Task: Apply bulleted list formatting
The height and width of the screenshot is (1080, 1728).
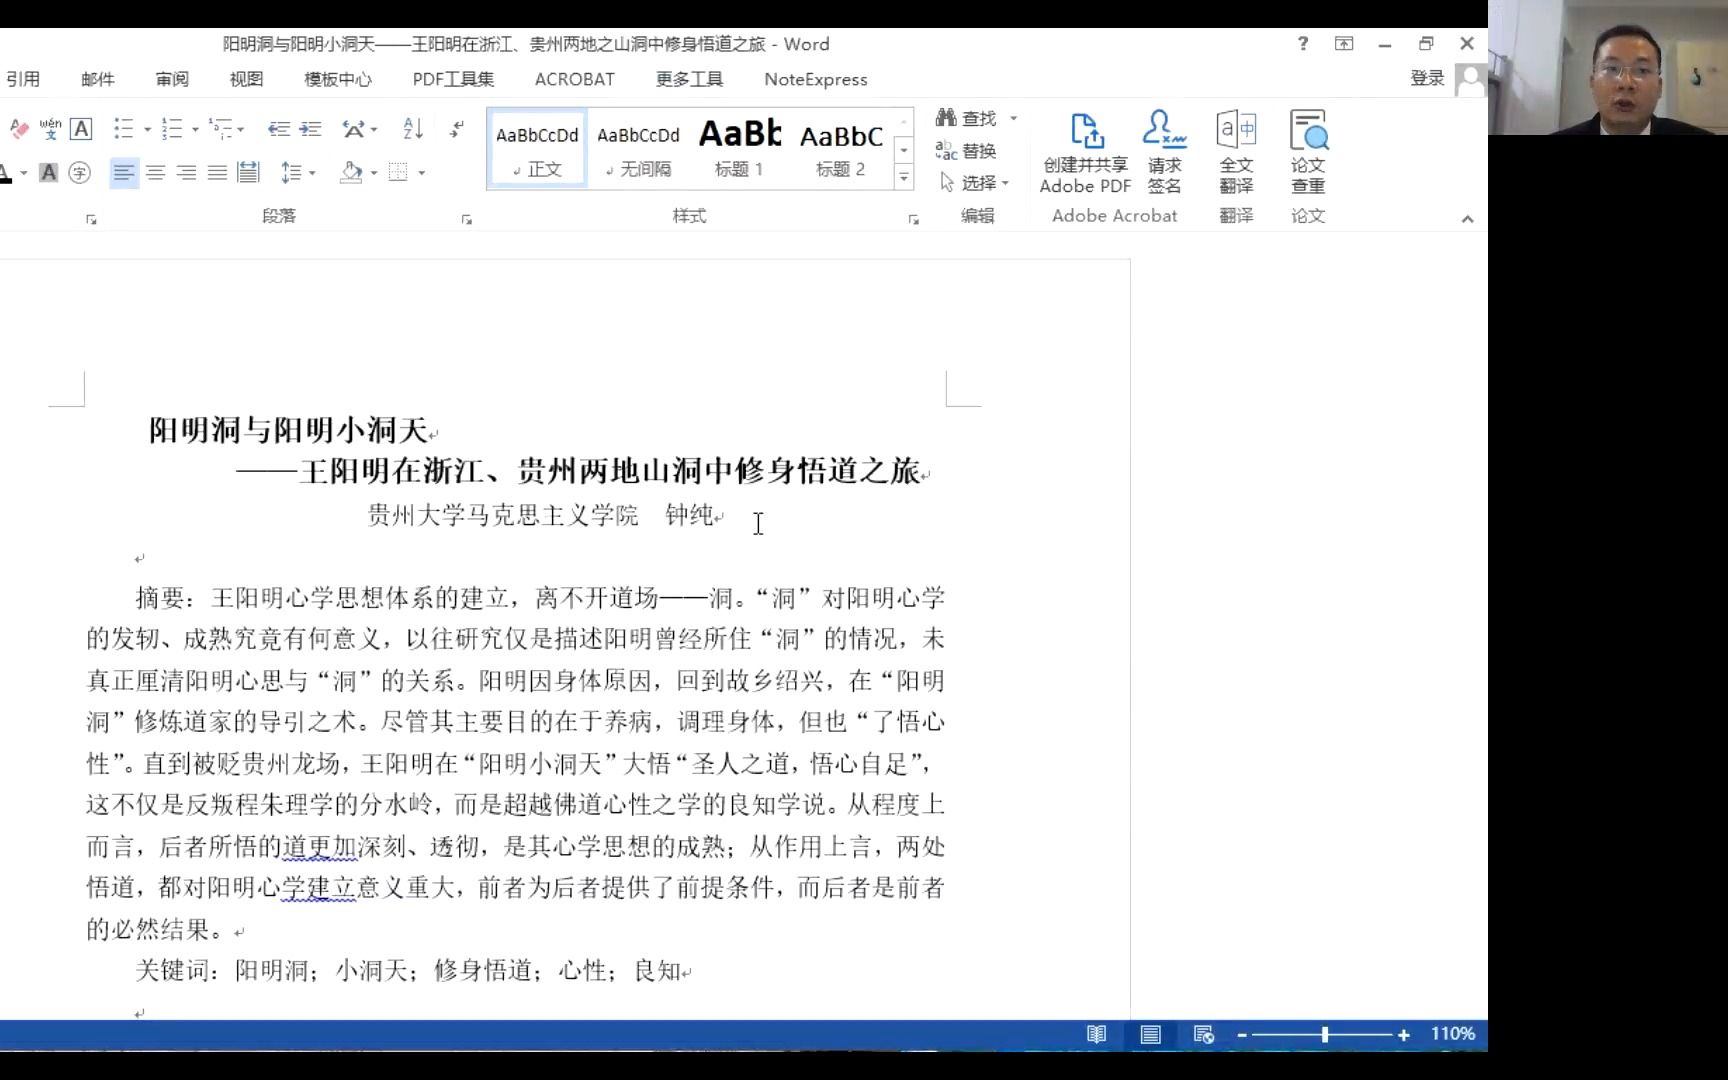Action: pos(123,128)
